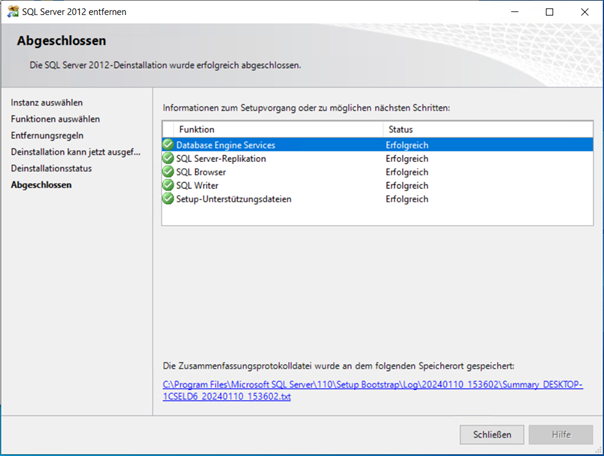604x456 pixels.
Task: Click the green checkmark beside Setup-Unterstützungsdateien
Action: [168, 199]
